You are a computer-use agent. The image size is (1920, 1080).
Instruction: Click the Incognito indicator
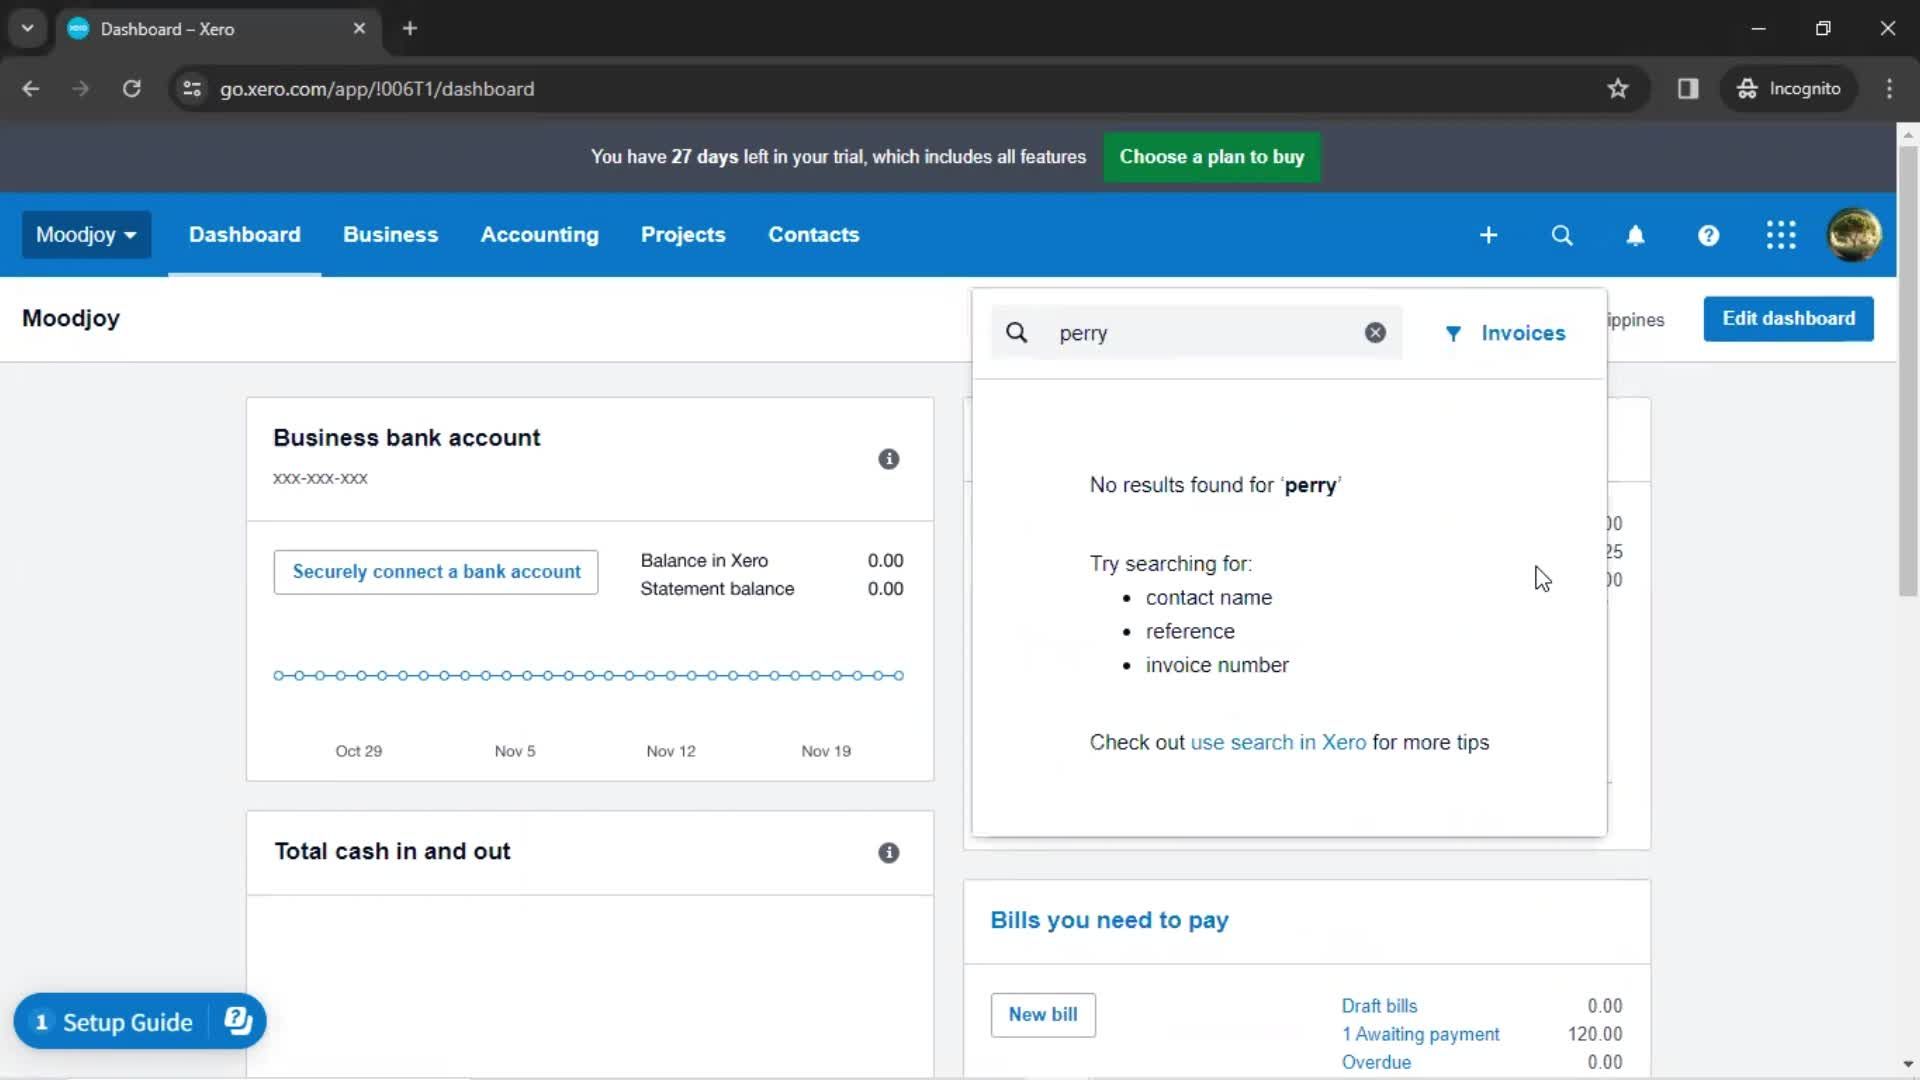pos(1788,89)
